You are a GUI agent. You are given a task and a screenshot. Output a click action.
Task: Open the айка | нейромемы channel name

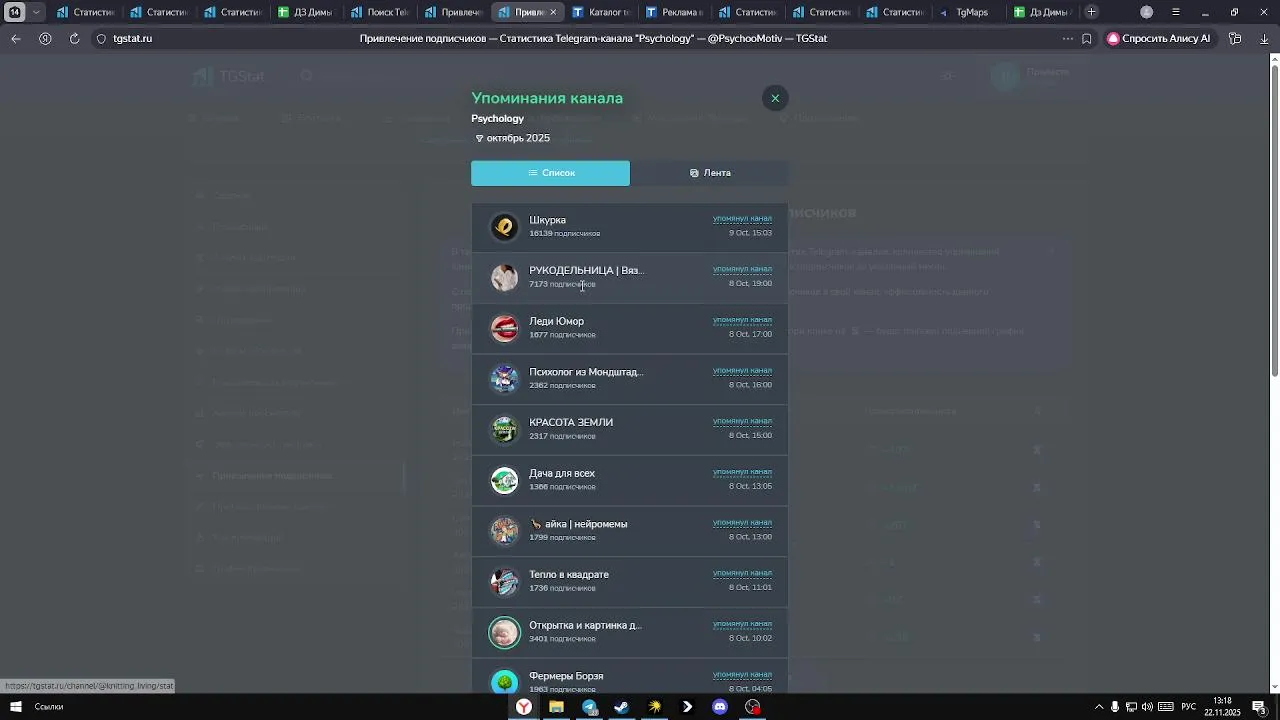pos(578,524)
